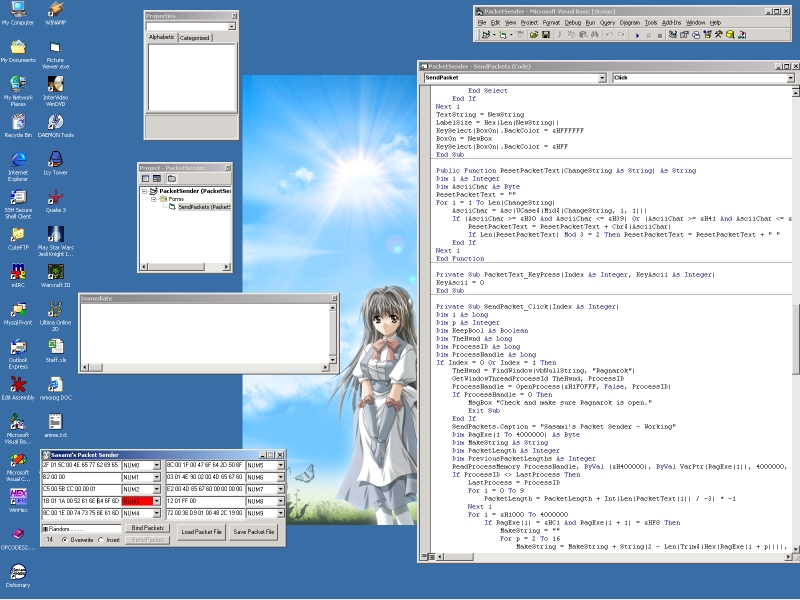The height and width of the screenshot is (600, 800).
Task: Click the Bind Packets button
Action: 147,528
